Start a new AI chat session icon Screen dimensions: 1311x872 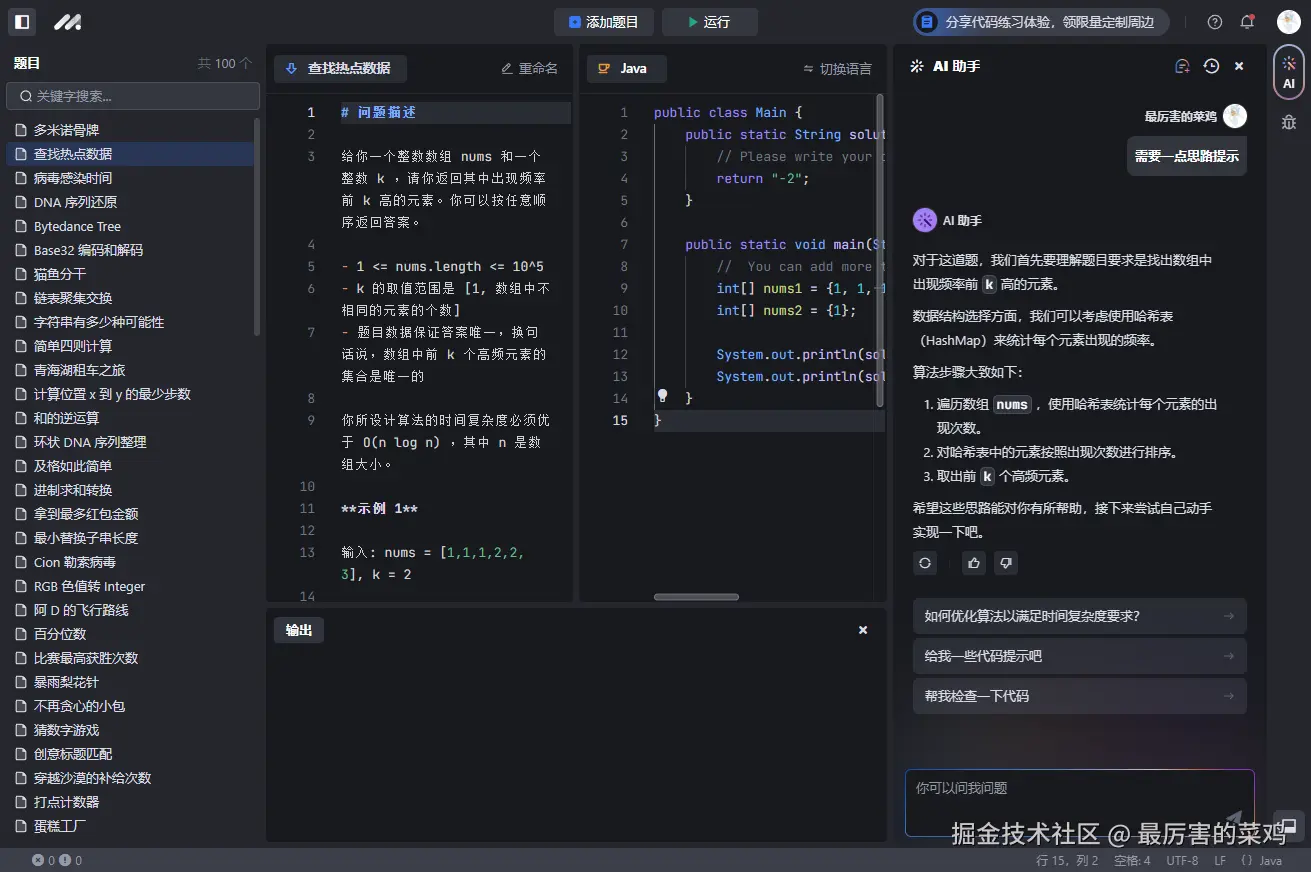(1182, 66)
